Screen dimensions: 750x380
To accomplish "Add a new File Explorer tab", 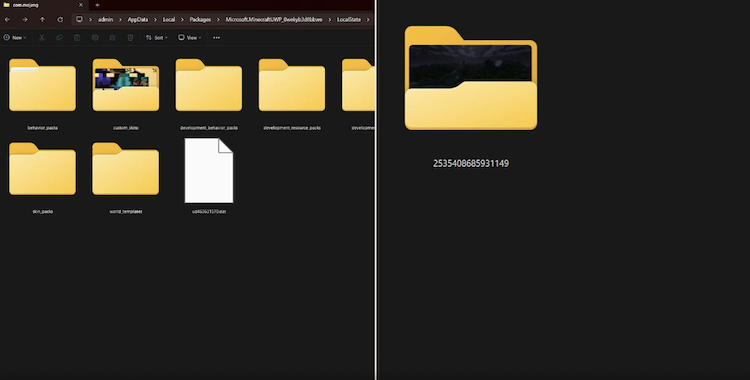I will (x=97, y=5).
